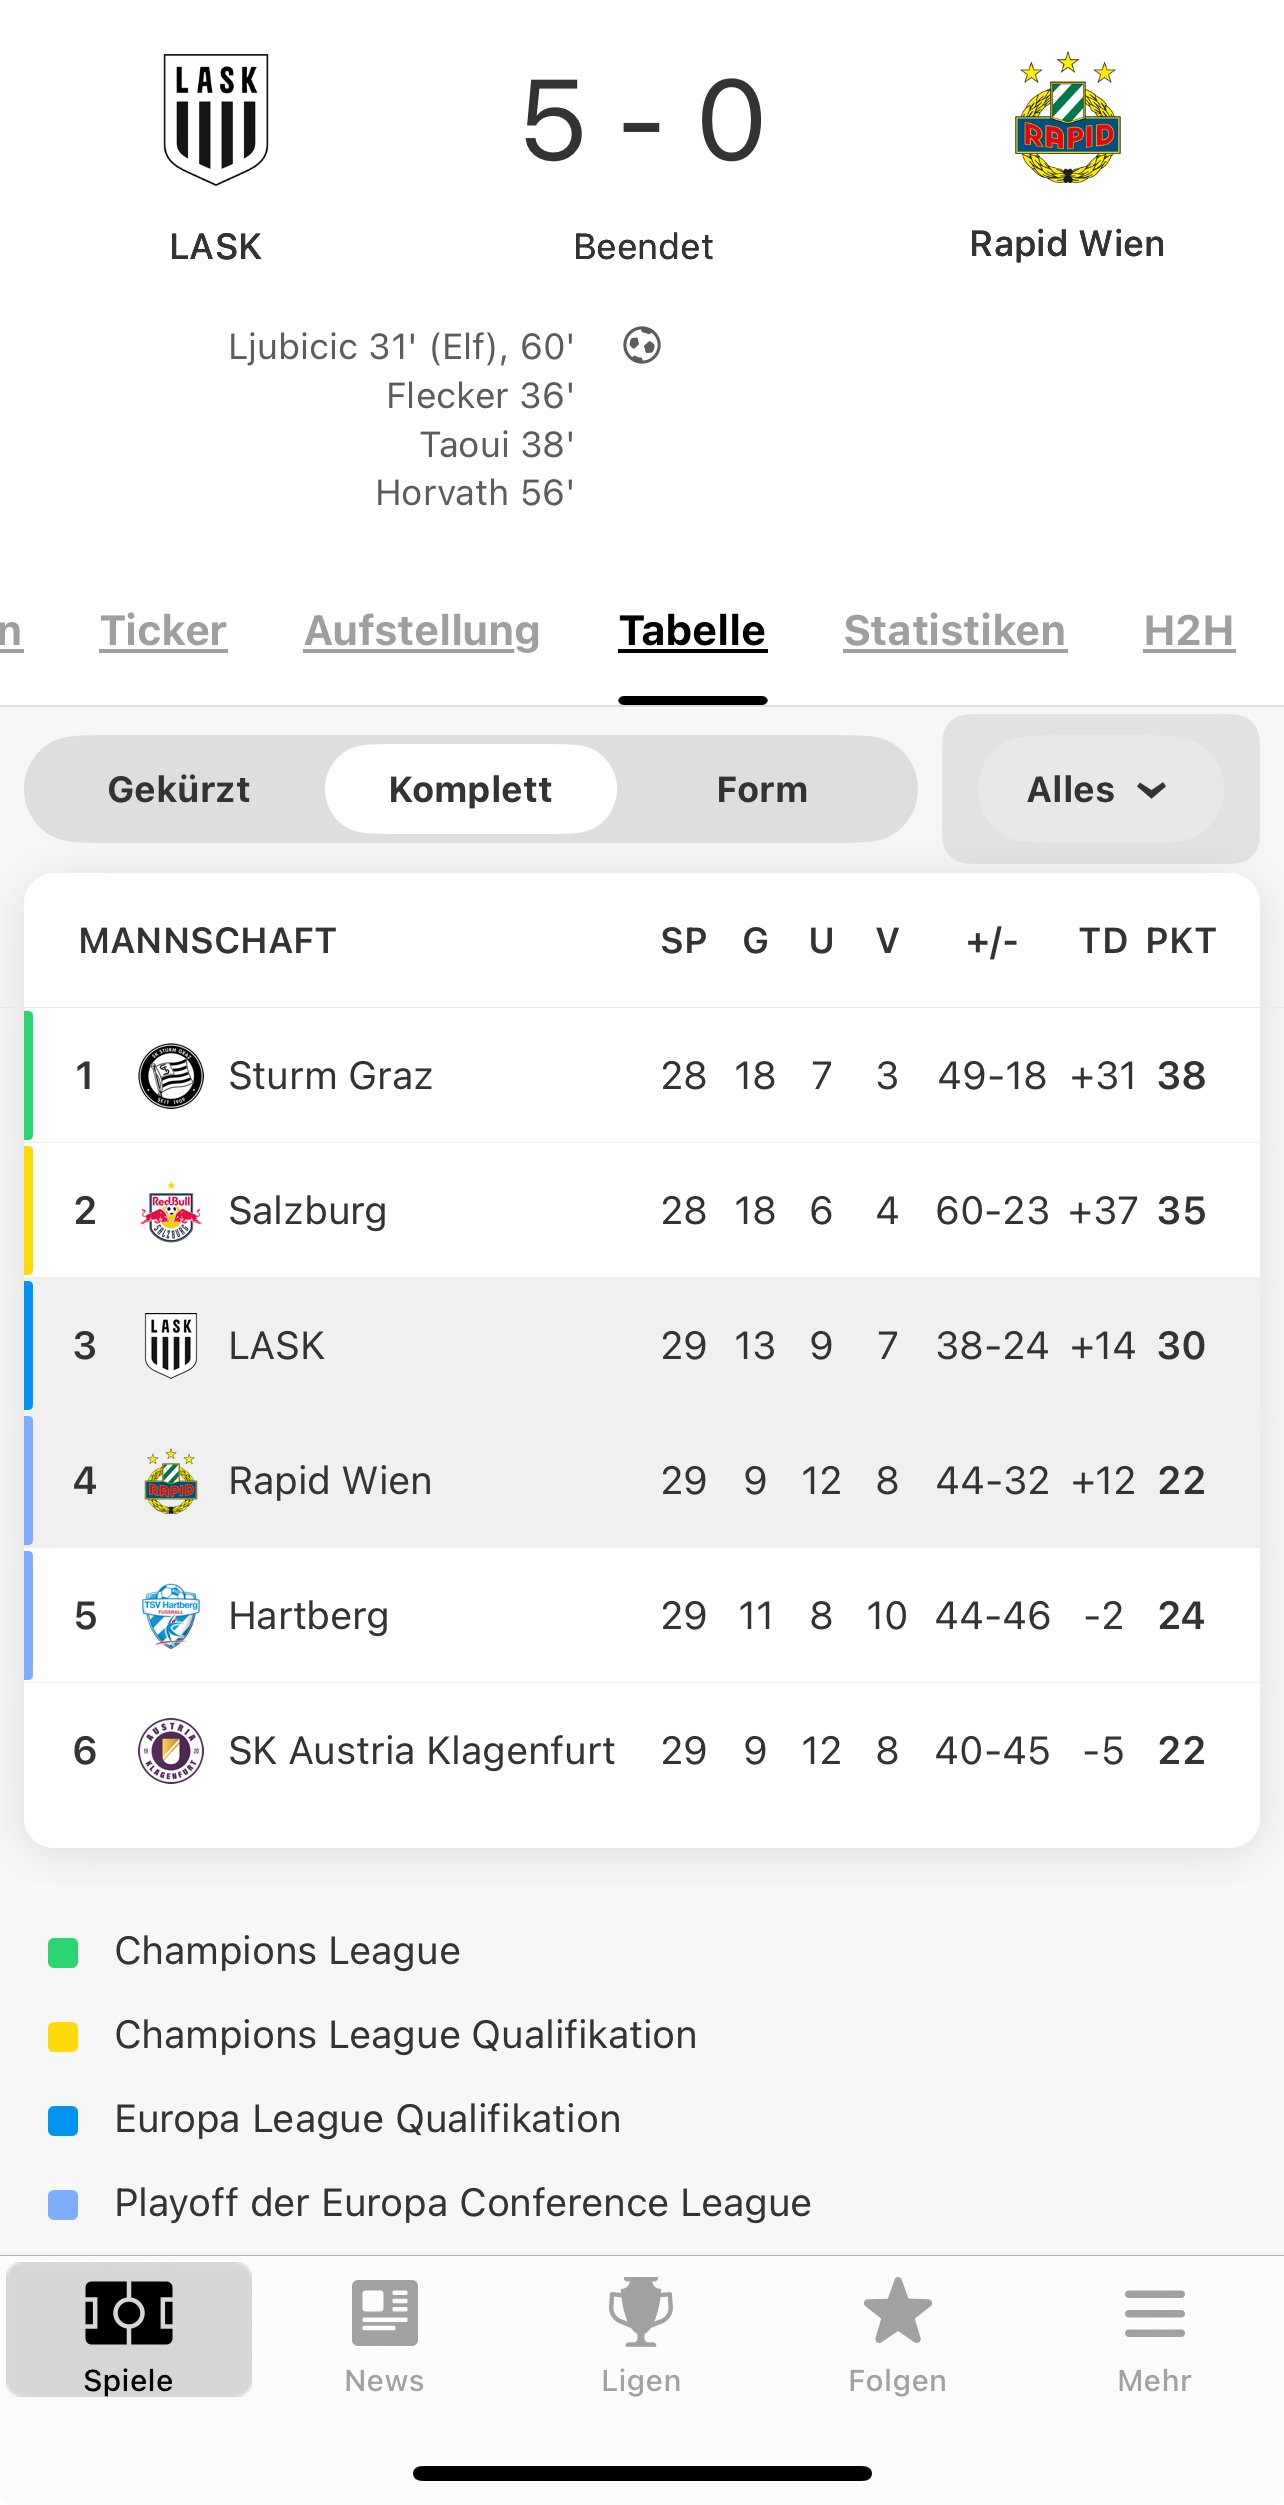Open the H2H tab
The height and width of the screenshot is (2505, 1284).
[1188, 631]
